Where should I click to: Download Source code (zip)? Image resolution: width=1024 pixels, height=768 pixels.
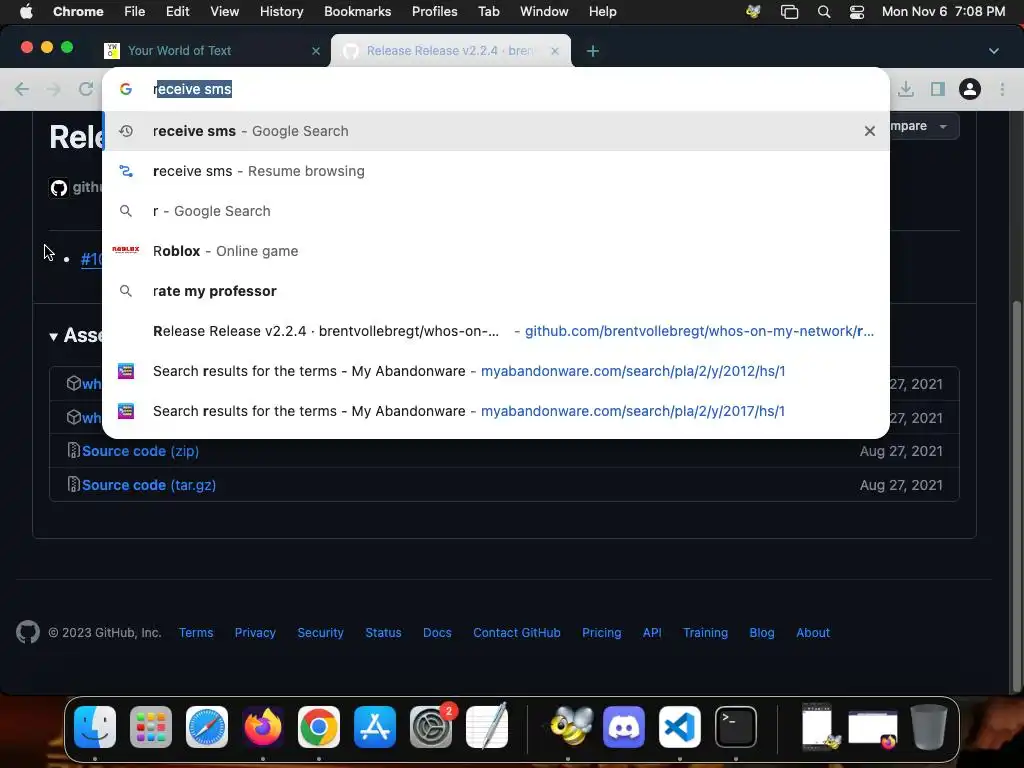click(x=140, y=451)
